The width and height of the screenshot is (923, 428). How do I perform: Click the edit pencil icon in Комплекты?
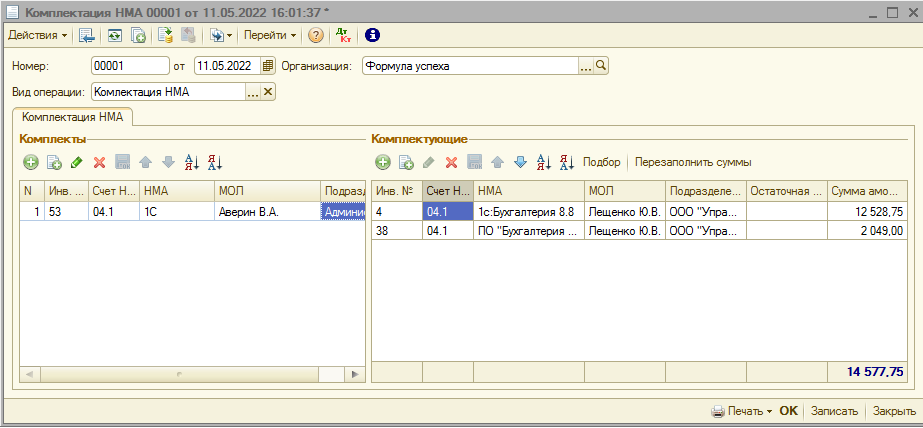[x=77, y=162]
